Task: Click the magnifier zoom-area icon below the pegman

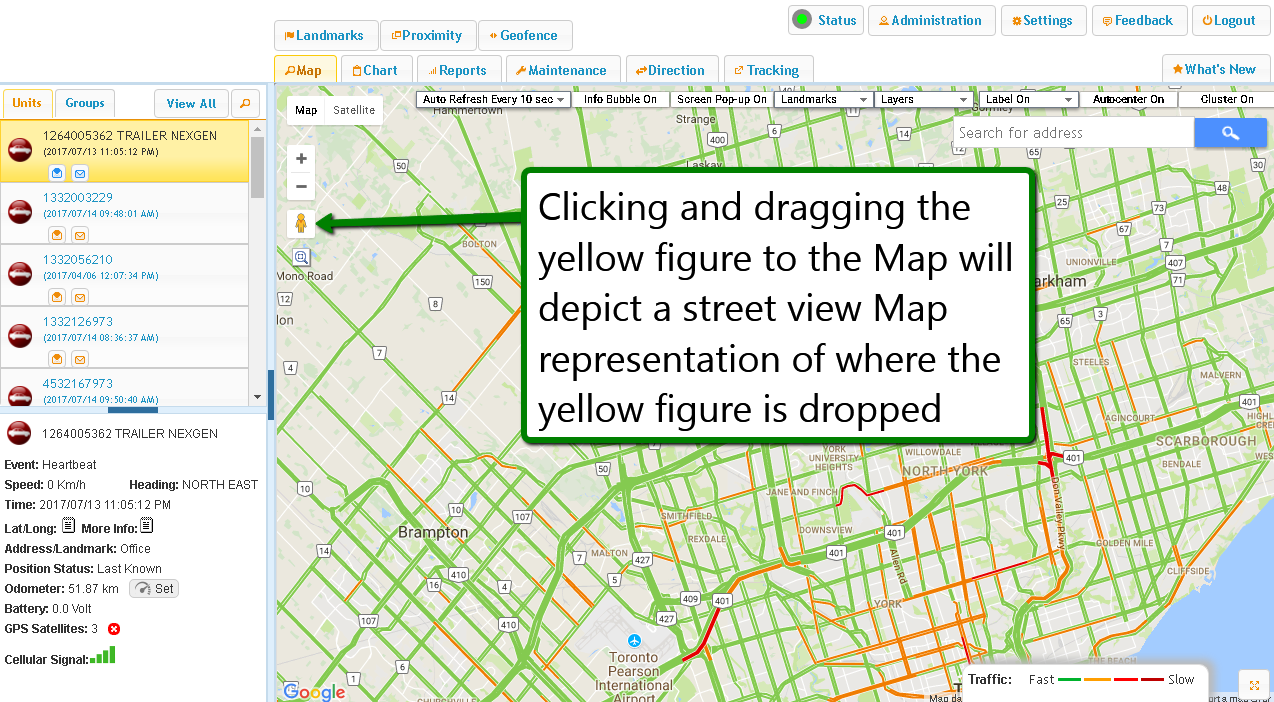Action: 301,257
